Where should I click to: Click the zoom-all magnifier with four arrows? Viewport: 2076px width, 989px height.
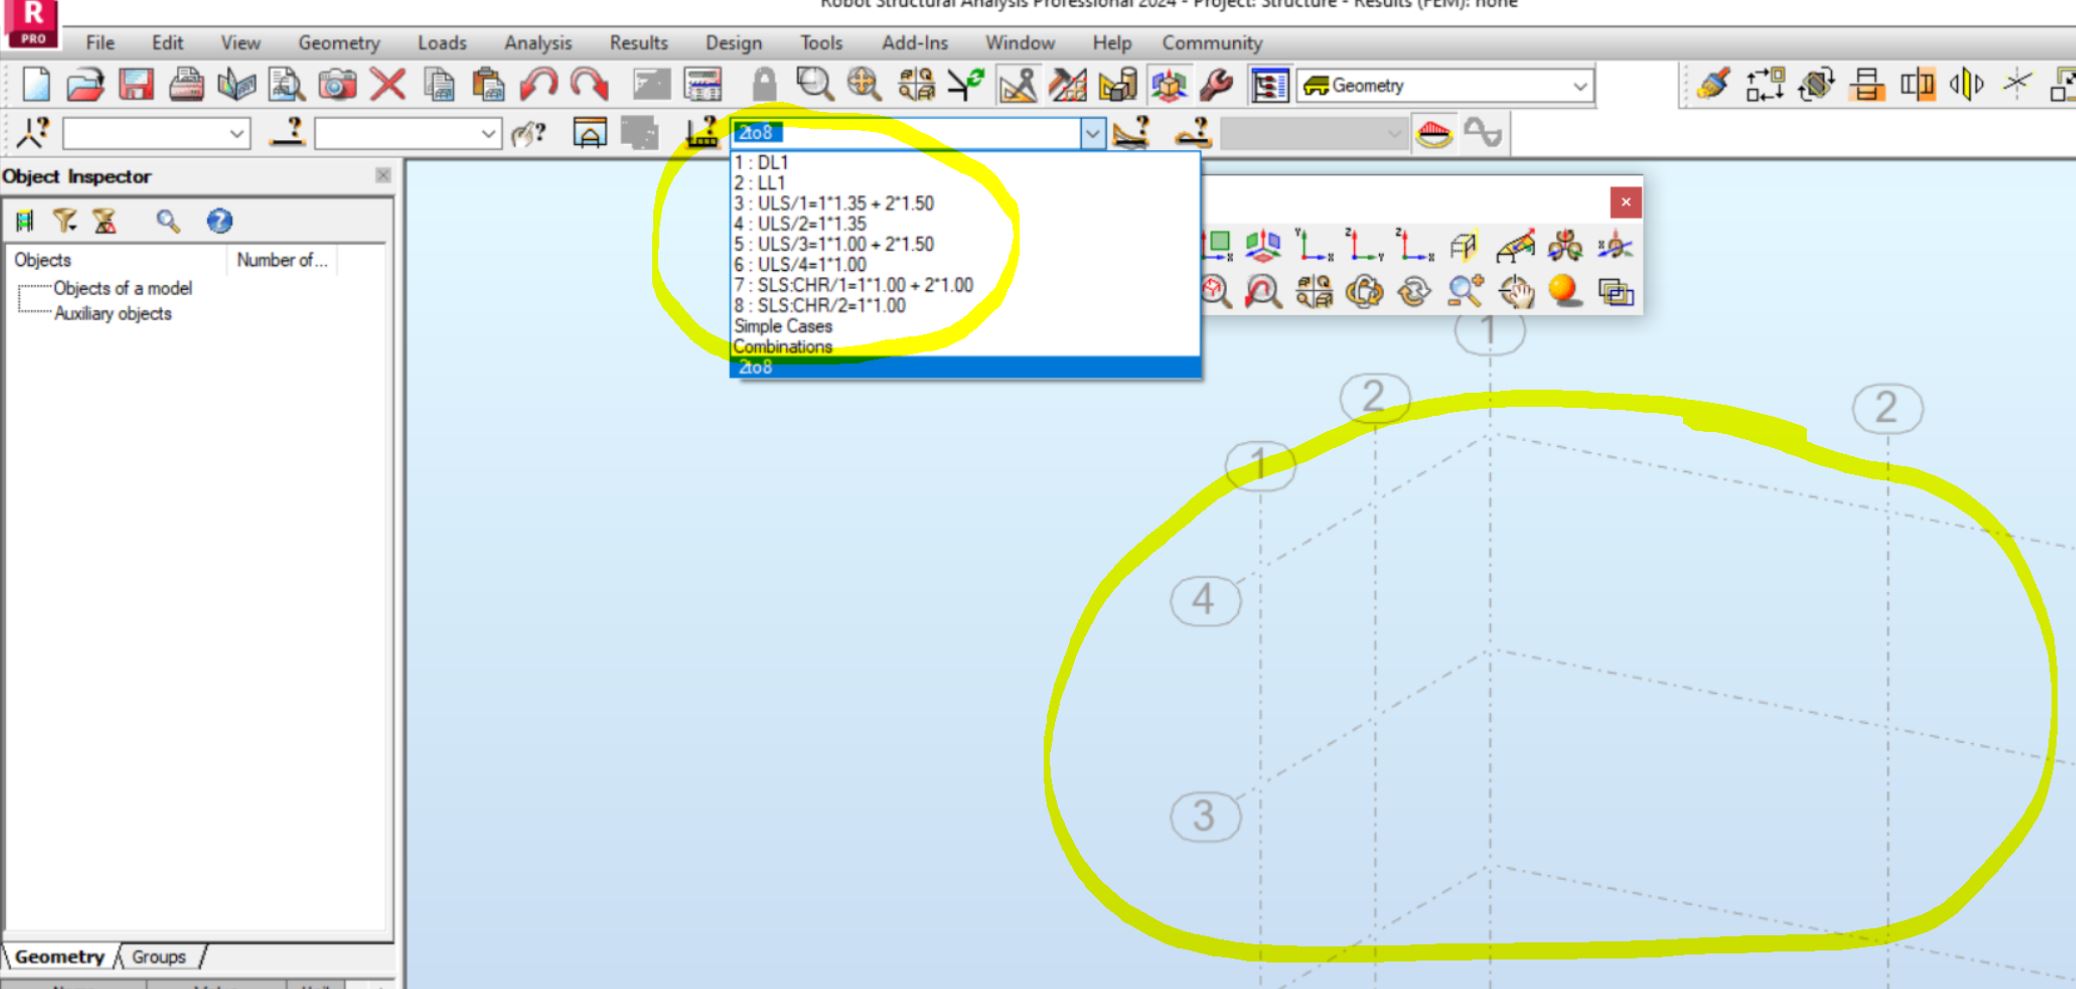pos(863,85)
